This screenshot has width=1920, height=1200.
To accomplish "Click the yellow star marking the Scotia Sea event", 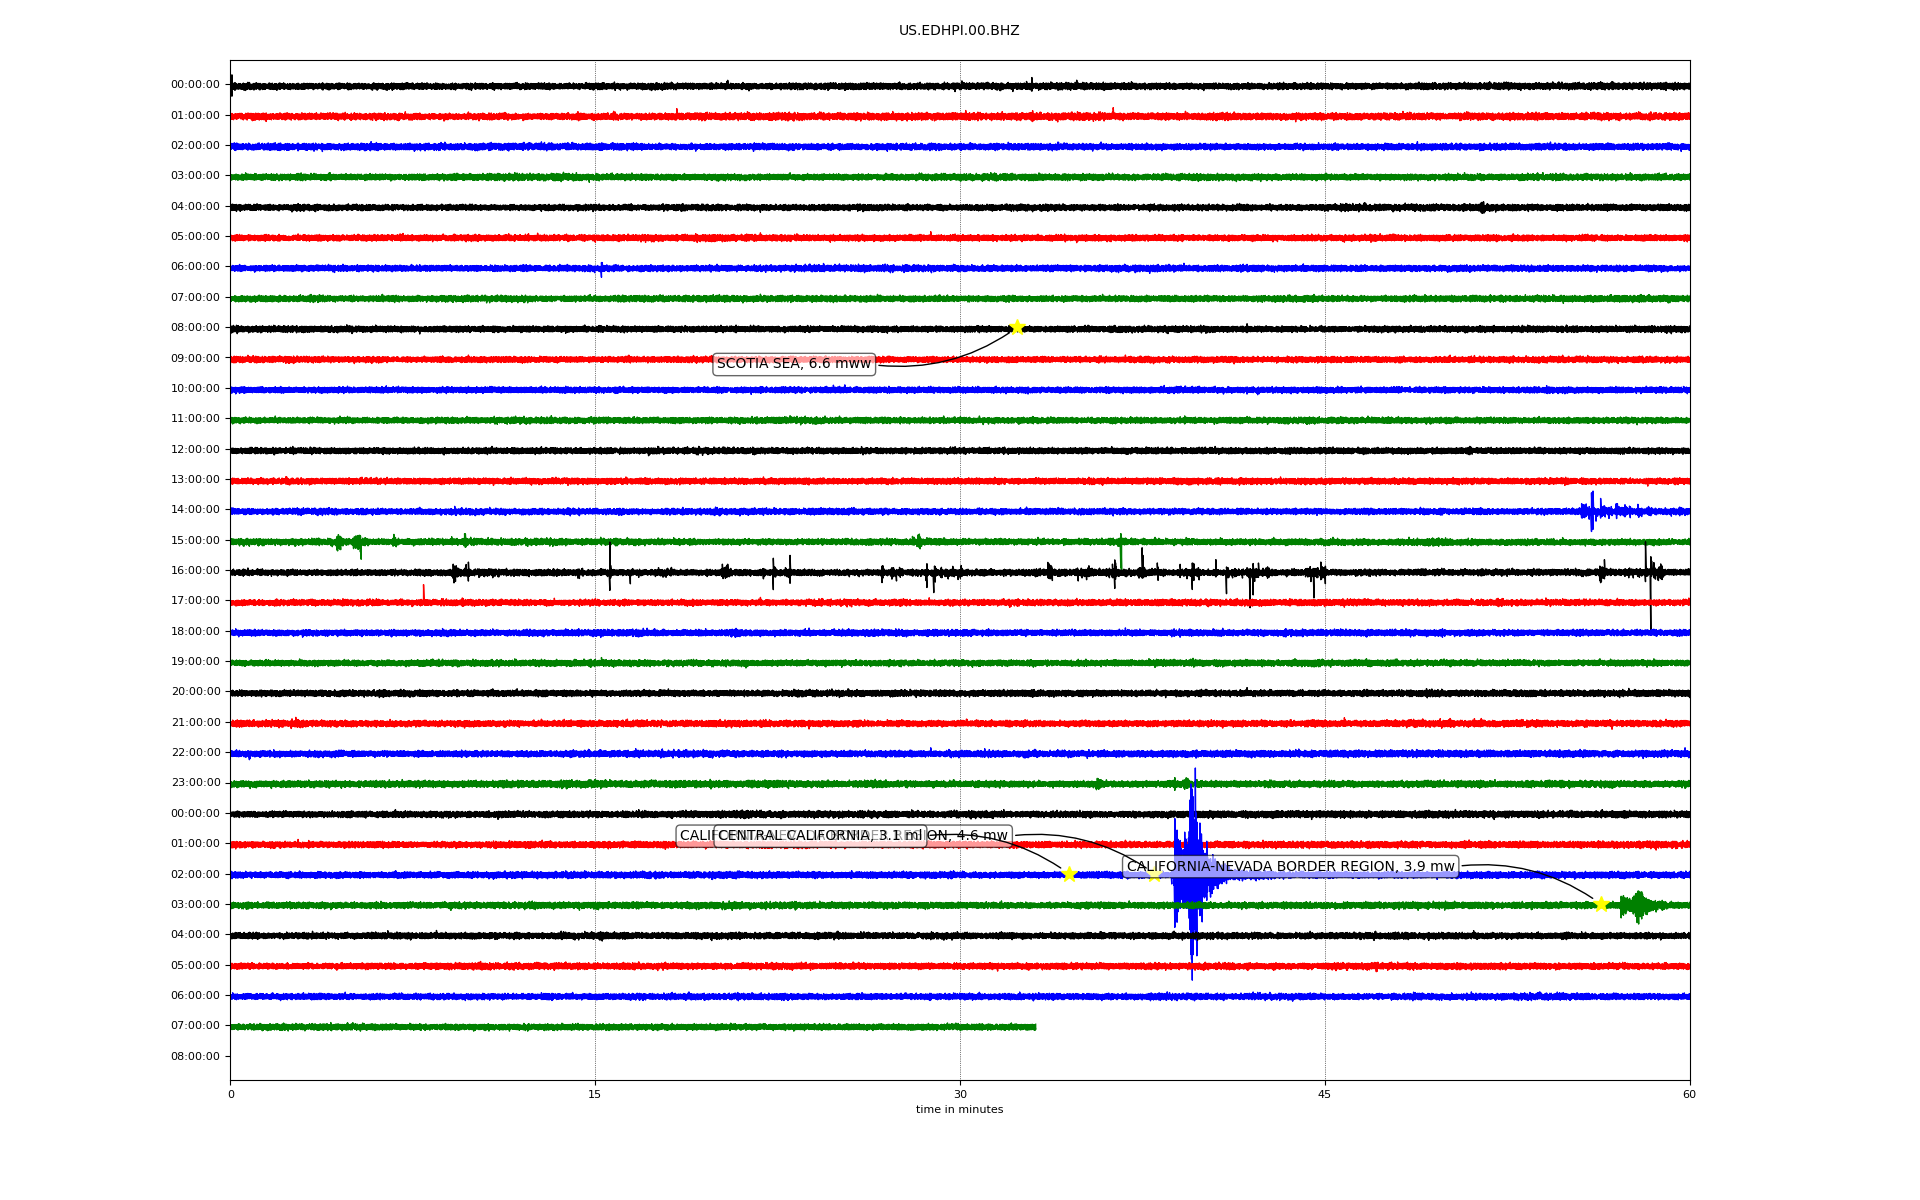I will [x=1017, y=327].
